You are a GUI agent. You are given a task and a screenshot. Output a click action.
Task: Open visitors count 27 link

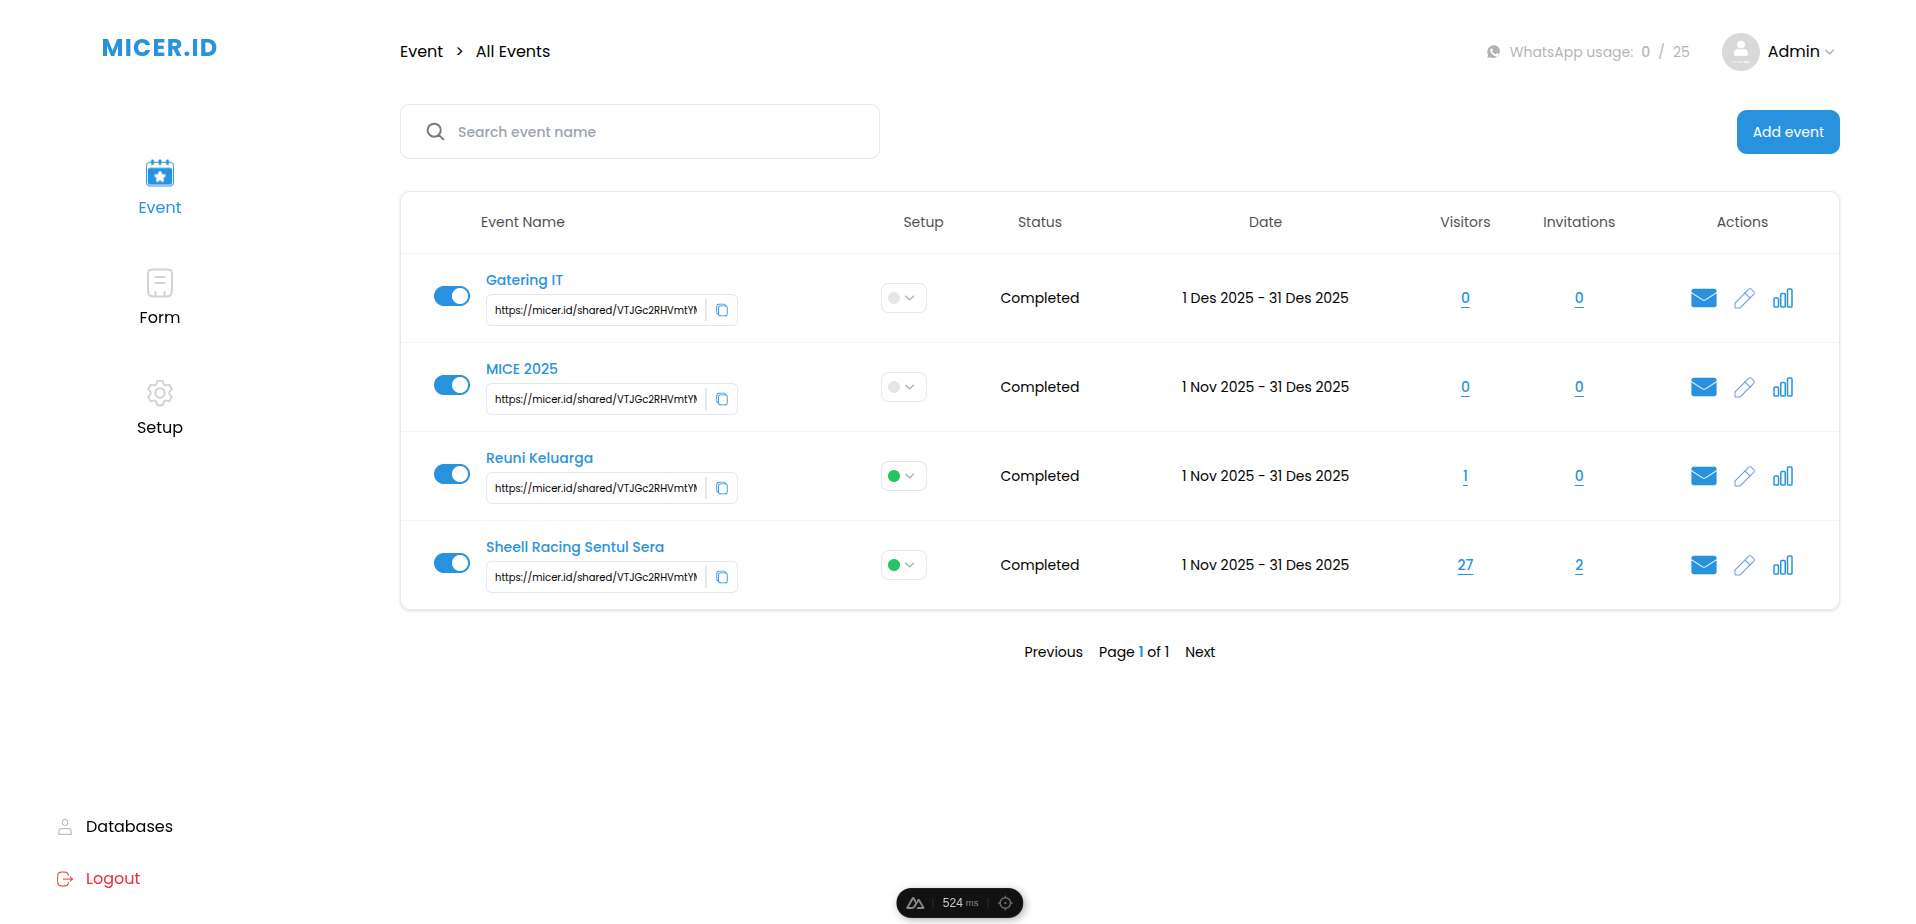coord(1465,565)
